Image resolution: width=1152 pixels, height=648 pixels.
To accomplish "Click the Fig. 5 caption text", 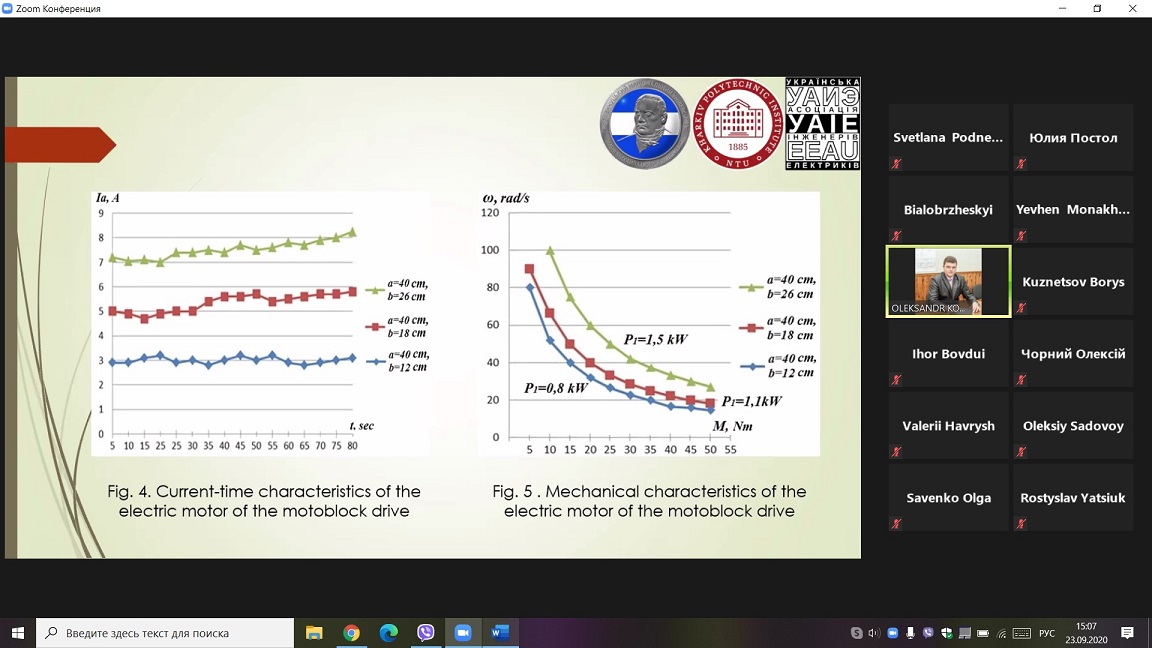I will pos(649,501).
